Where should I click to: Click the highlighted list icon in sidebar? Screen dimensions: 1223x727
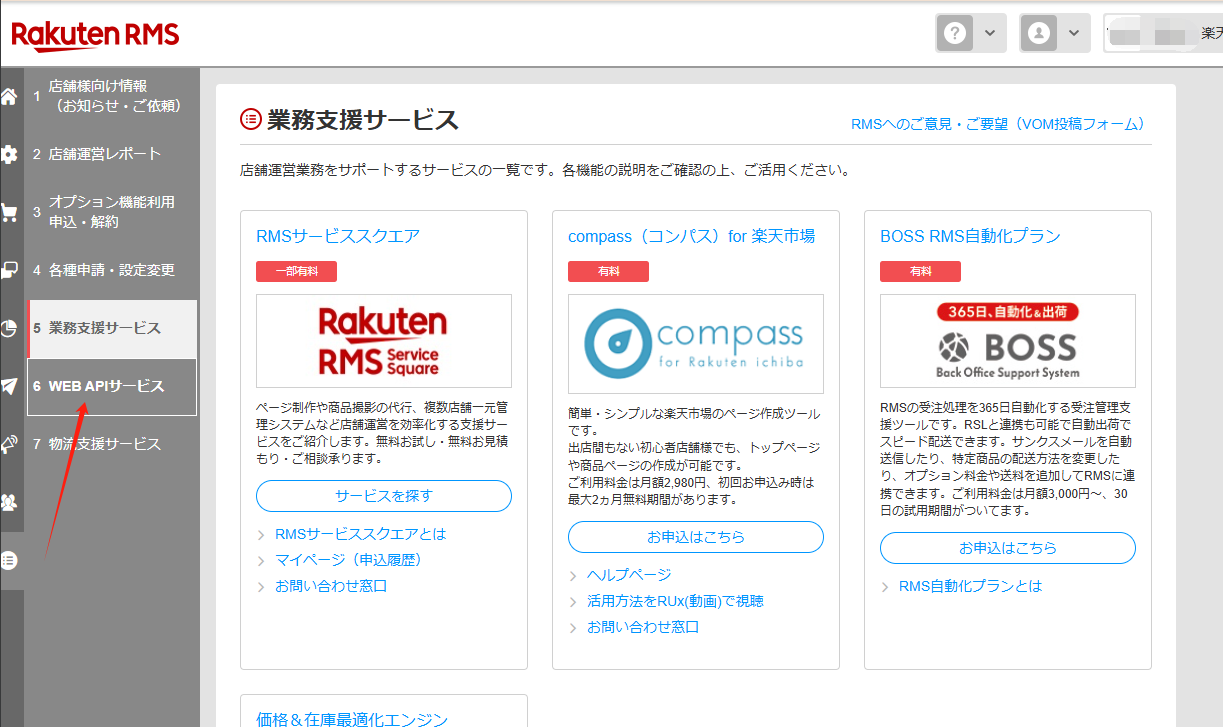coord(9,560)
